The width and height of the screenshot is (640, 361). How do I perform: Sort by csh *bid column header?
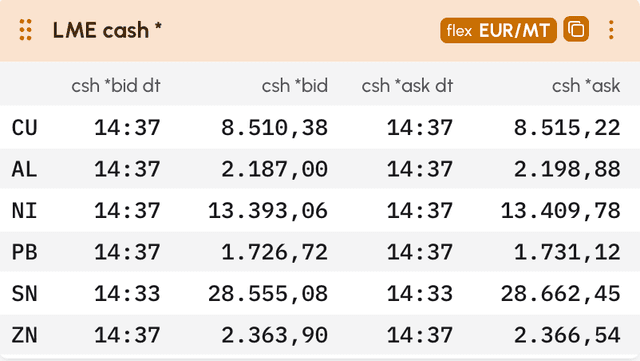point(295,85)
